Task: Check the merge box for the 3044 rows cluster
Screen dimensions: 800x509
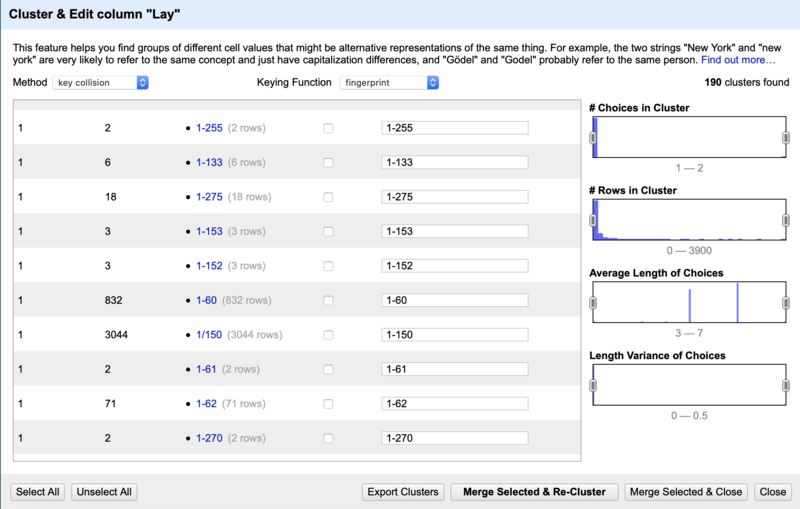Action: pos(328,335)
